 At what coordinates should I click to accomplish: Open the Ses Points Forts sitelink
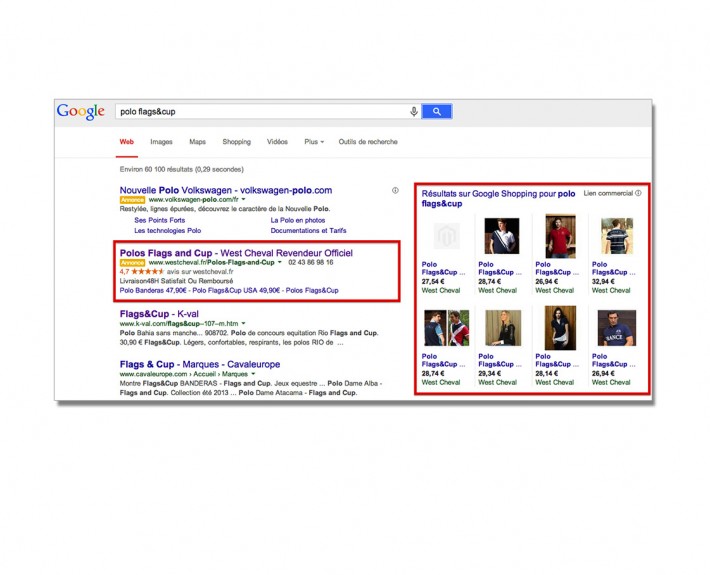pyautogui.click(x=160, y=220)
